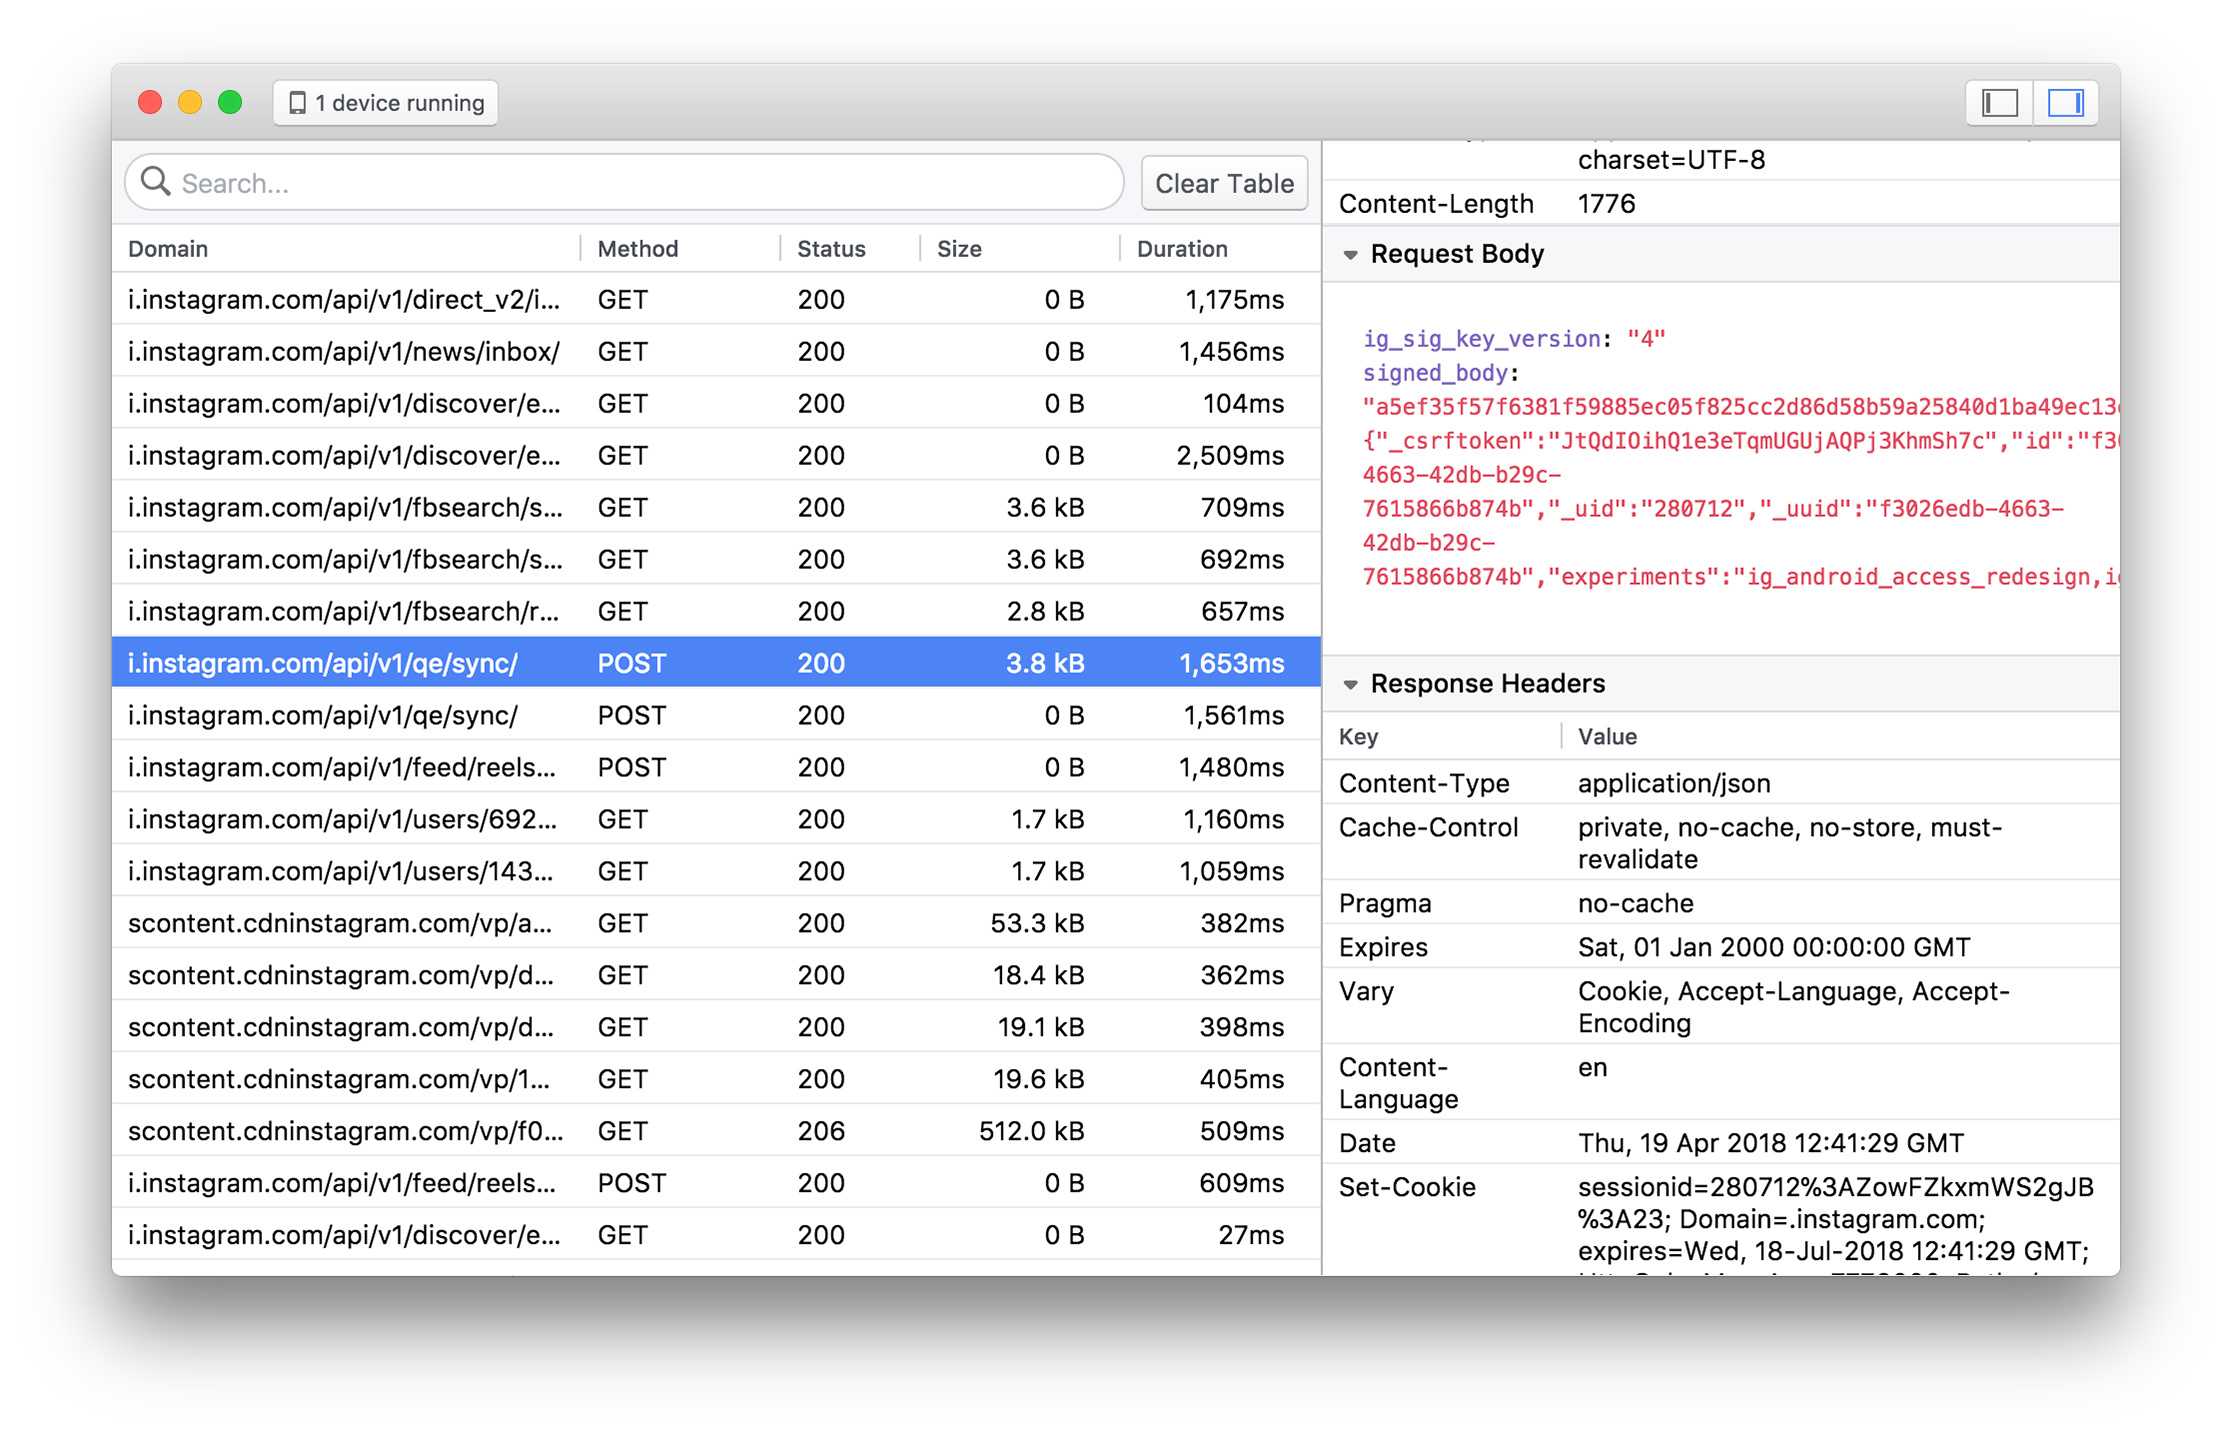
Task: Click the search magnifier icon
Action: [x=157, y=182]
